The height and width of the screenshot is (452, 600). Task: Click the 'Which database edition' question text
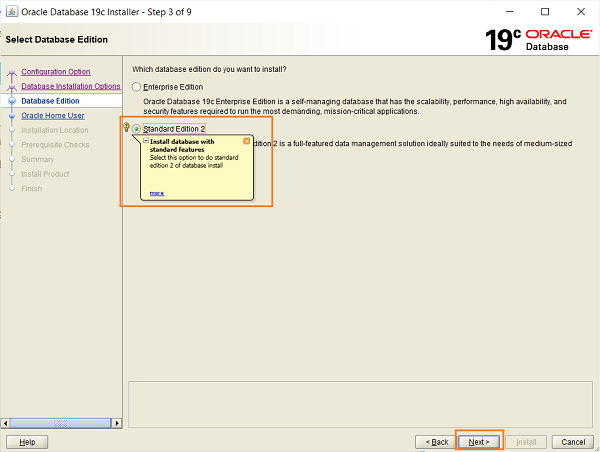(x=209, y=69)
